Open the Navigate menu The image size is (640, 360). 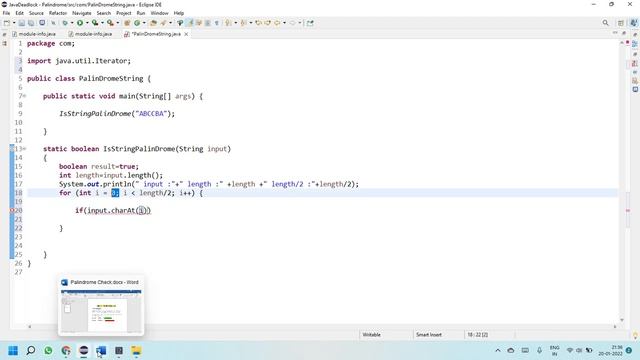82,13
